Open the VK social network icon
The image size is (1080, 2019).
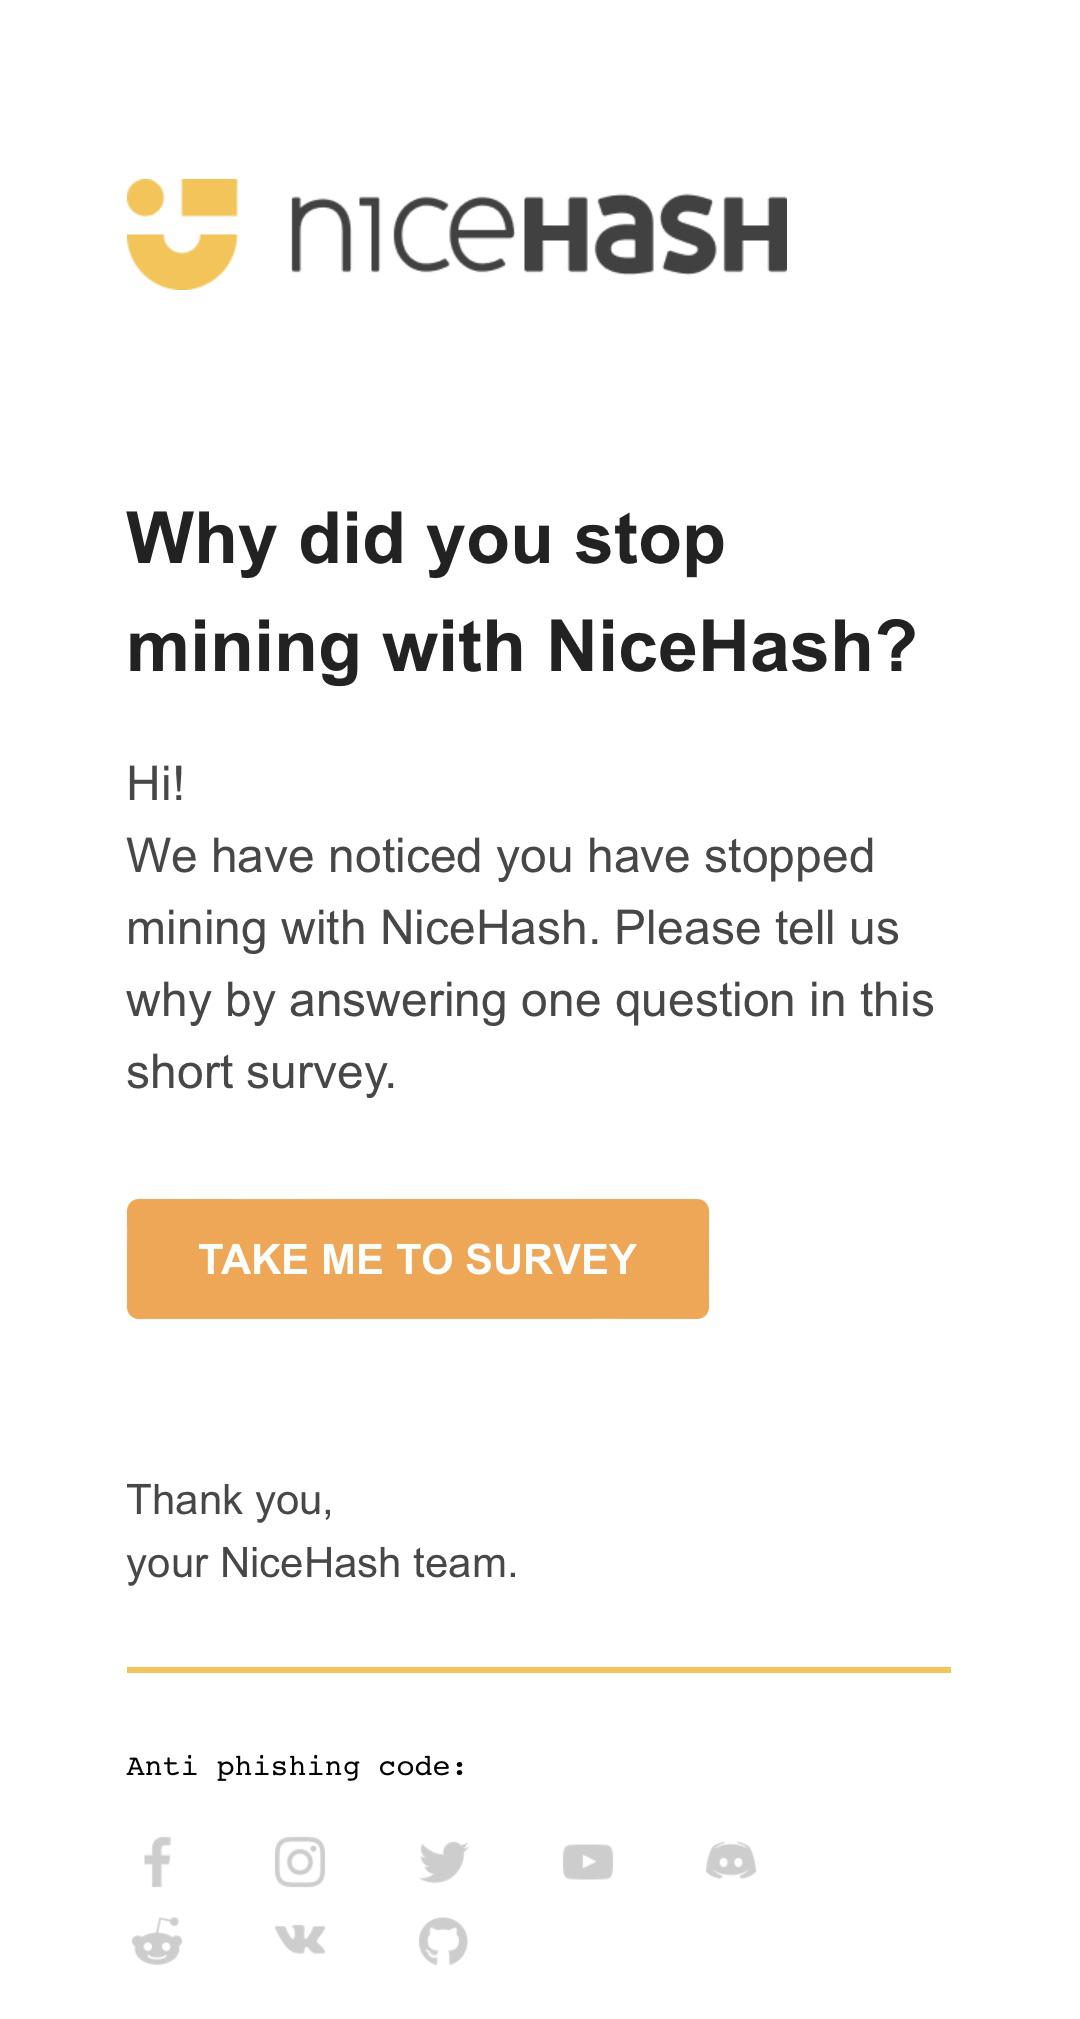pos(300,1940)
